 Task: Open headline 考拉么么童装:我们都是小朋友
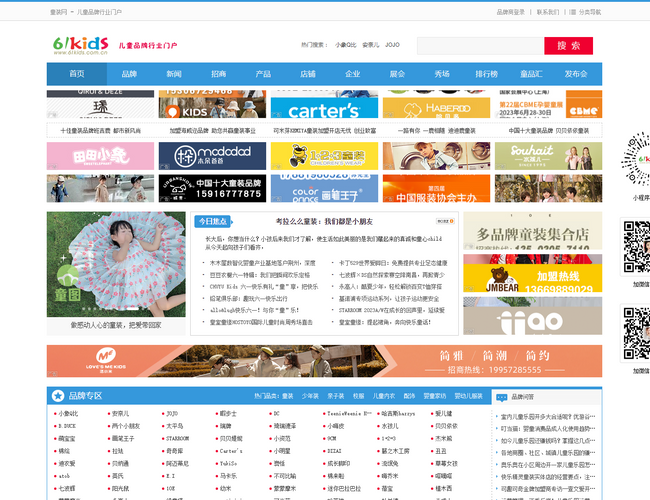coord(324,222)
